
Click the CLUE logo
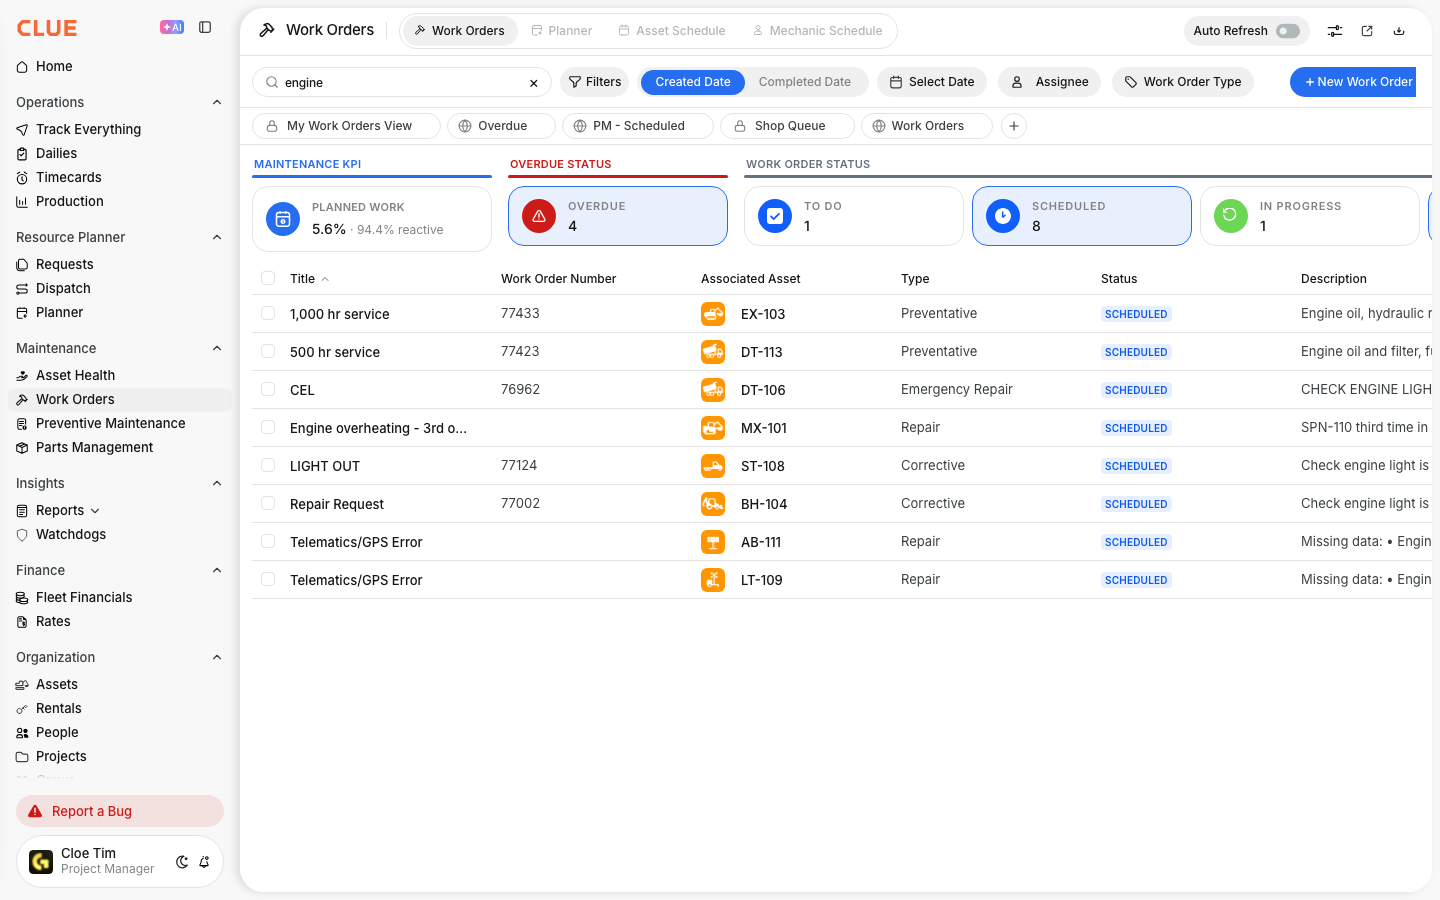pos(47,28)
